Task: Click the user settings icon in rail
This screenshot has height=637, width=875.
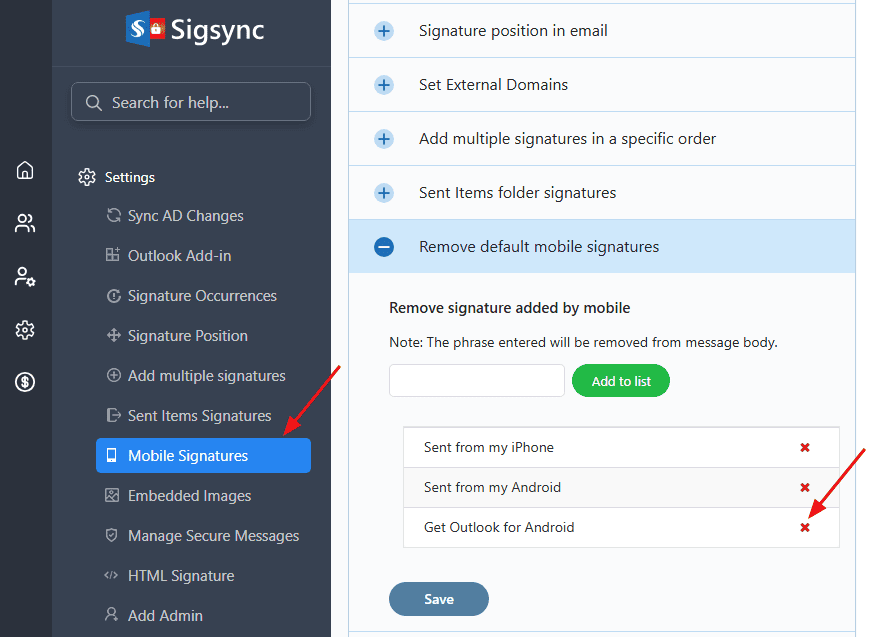Action: 25,277
